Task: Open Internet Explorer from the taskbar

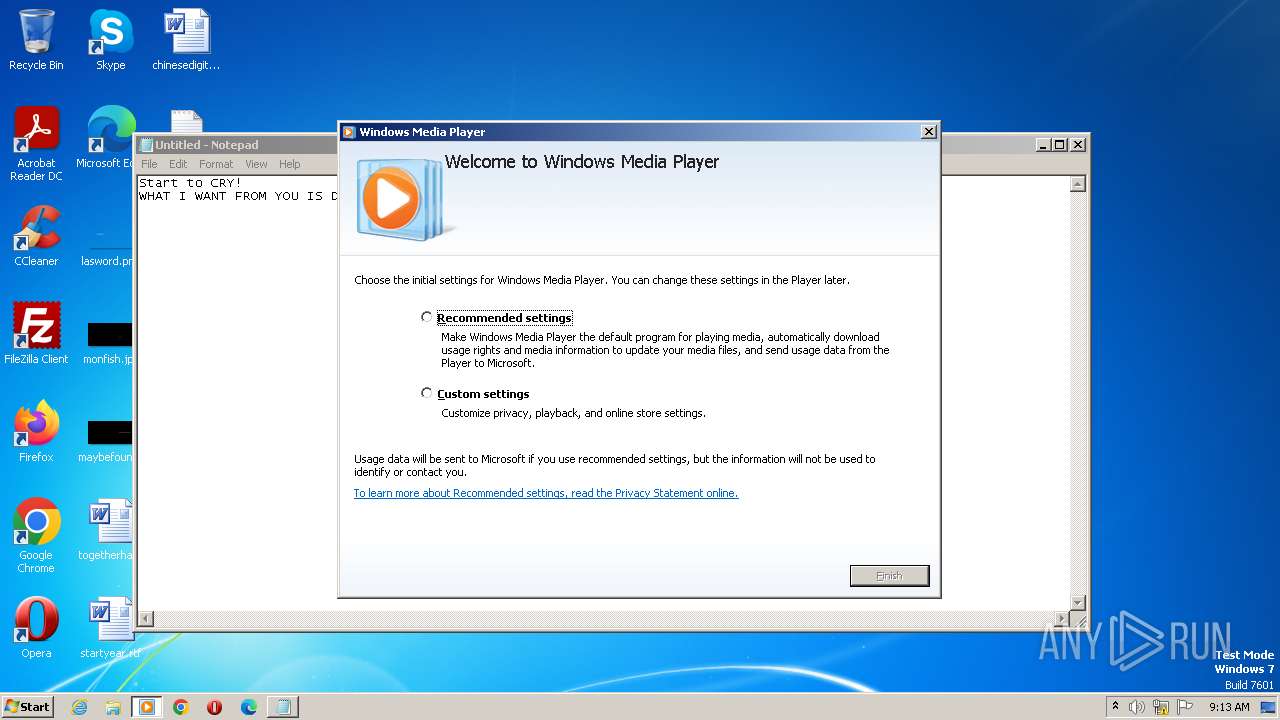Action: pos(79,707)
